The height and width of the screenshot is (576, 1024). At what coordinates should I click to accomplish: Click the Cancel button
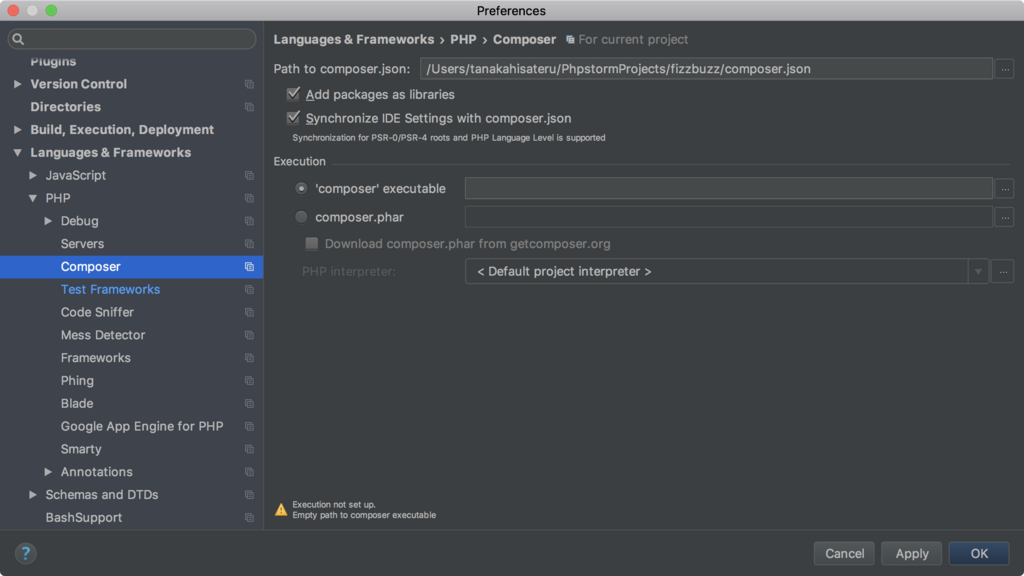(x=844, y=553)
